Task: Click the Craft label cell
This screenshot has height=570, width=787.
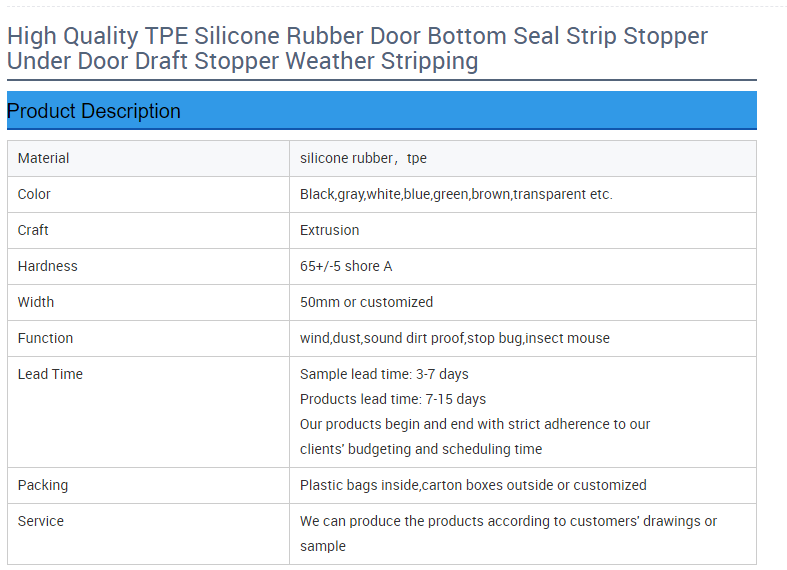Action: click(x=33, y=230)
